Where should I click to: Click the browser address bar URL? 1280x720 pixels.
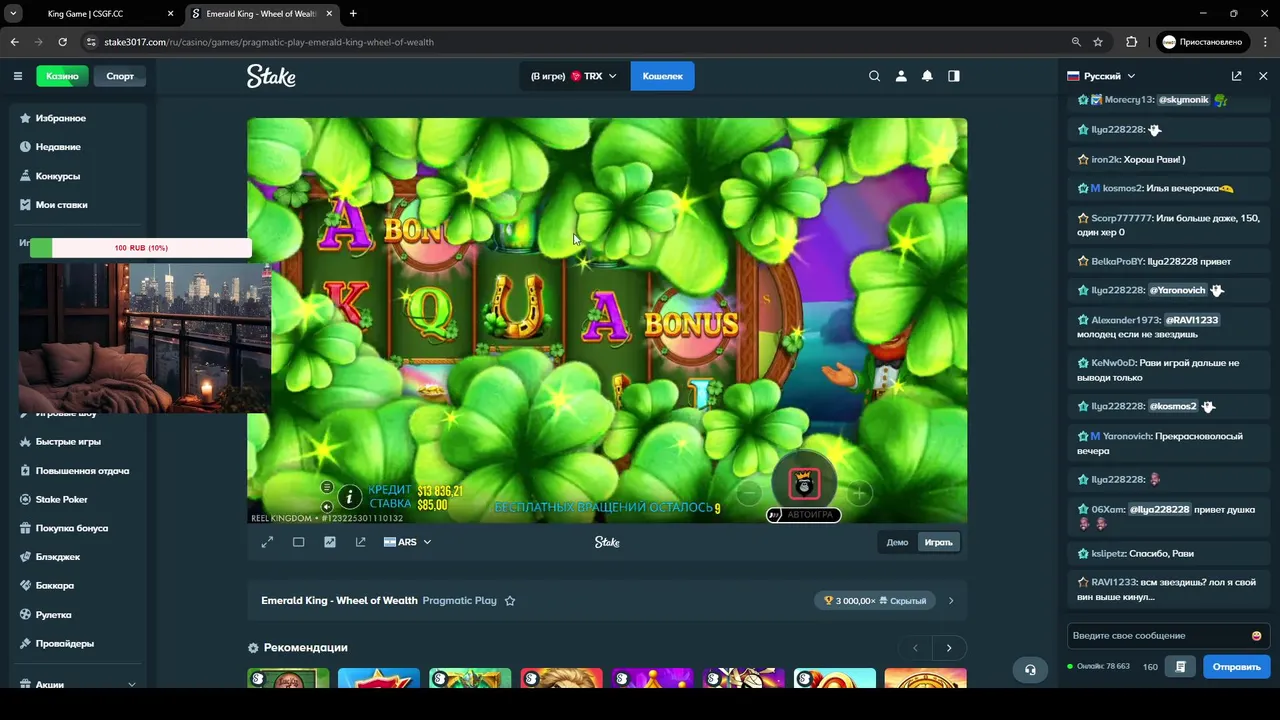[x=269, y=42]
